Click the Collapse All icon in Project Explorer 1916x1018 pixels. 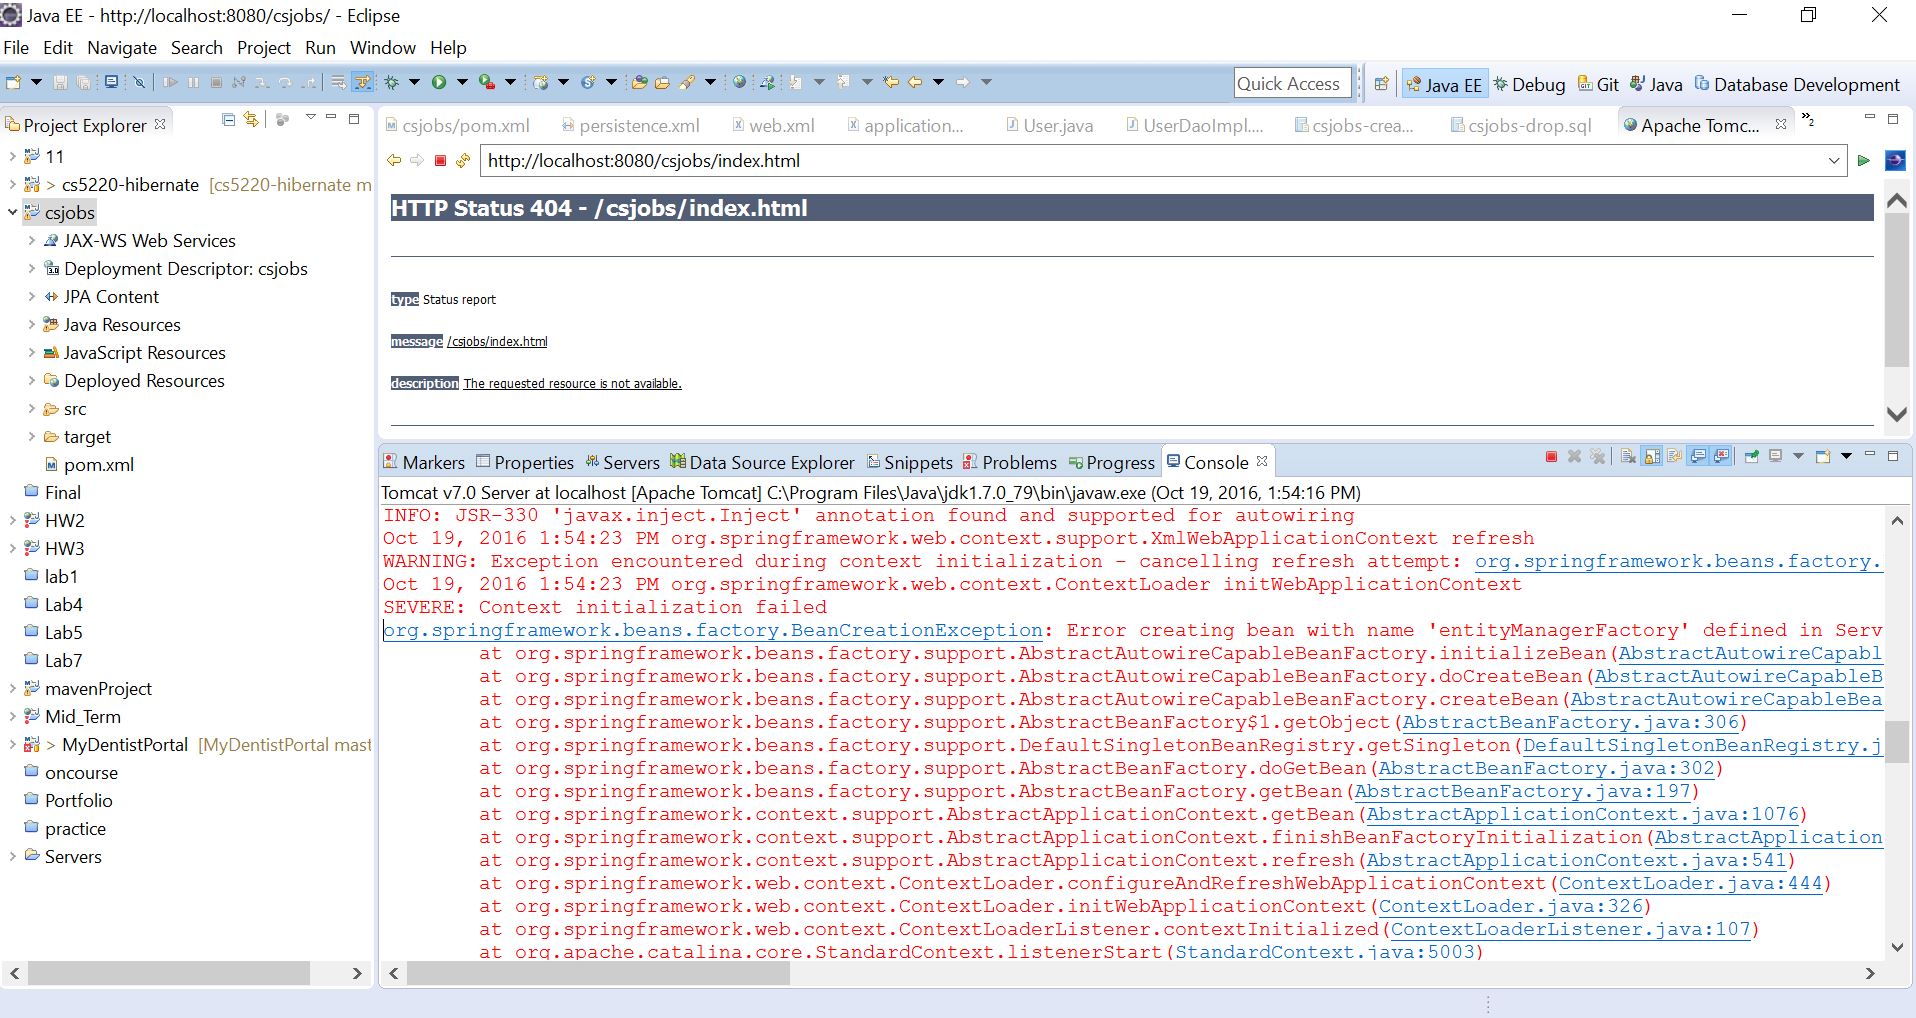(229, 120)
